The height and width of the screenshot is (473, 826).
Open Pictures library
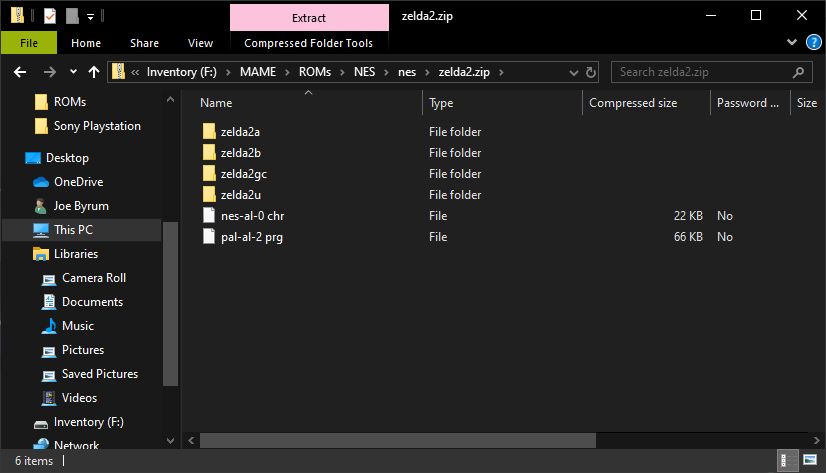click(x=83, y=350)
